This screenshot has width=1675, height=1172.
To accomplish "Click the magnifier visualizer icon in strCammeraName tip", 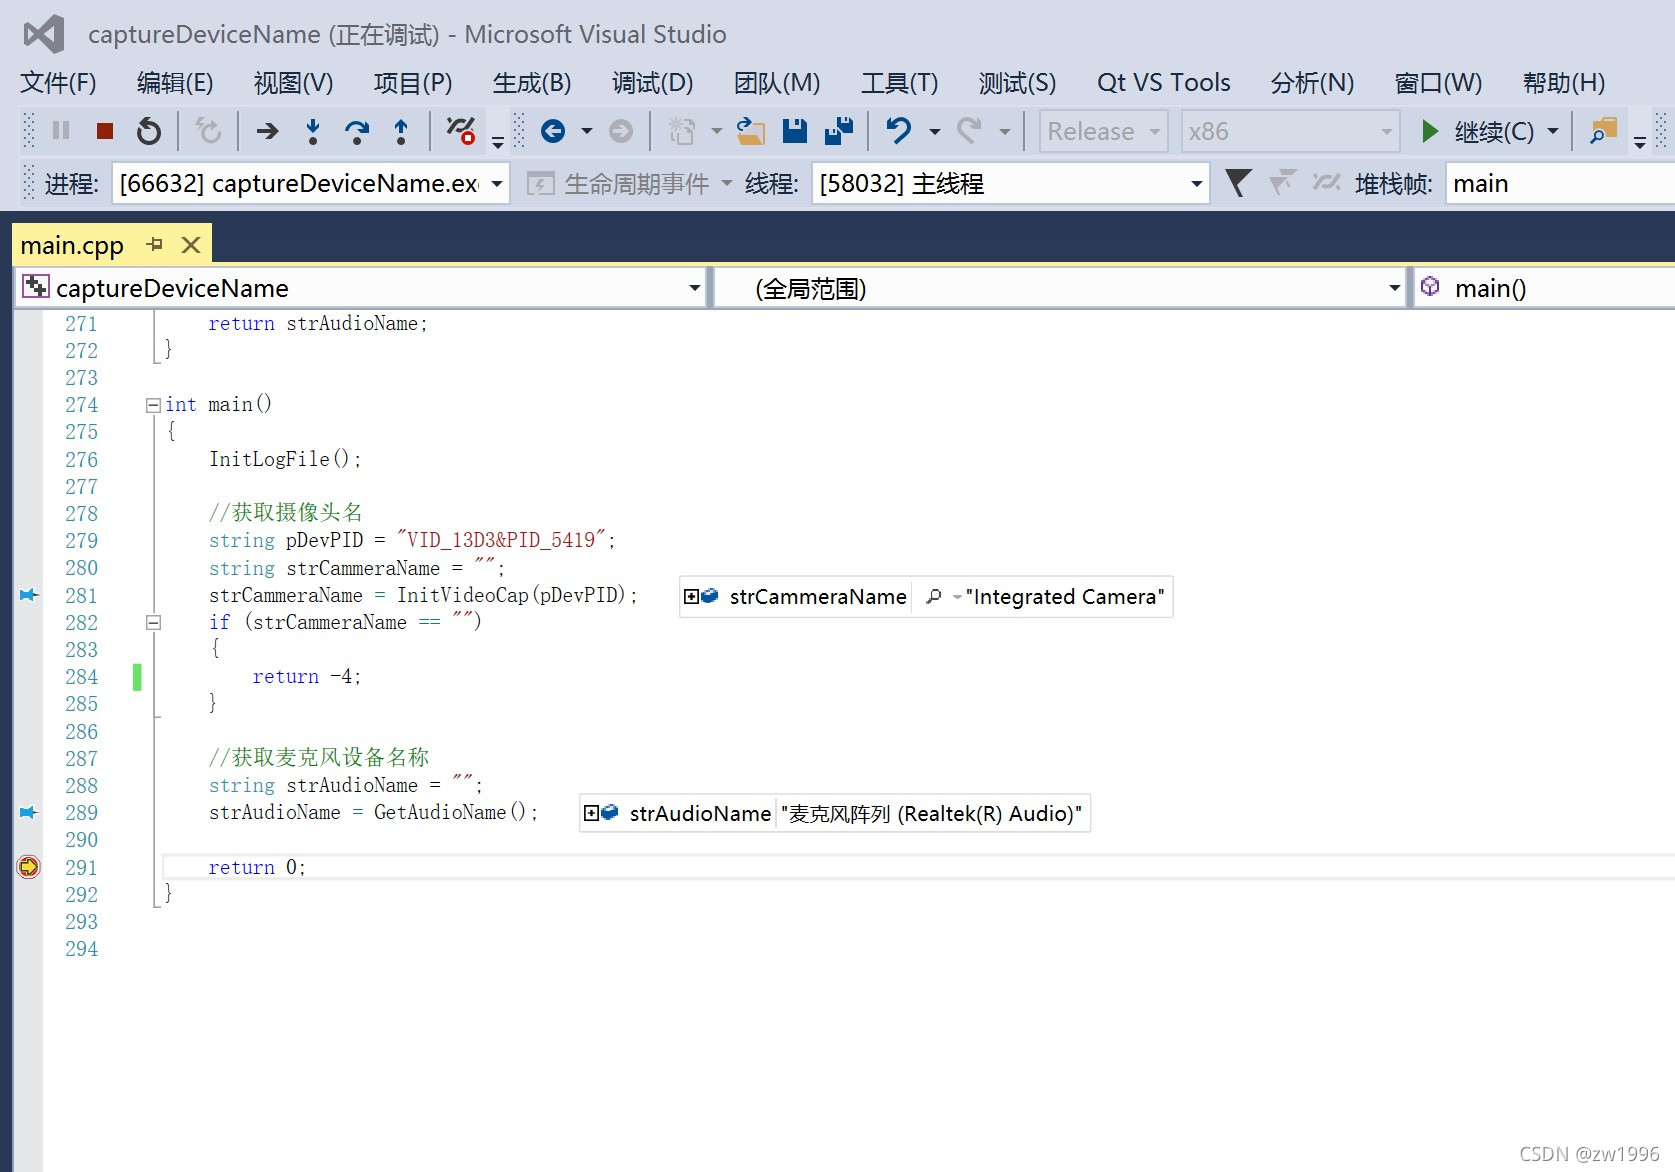I will pyautogui.click(x=934, y=596).
